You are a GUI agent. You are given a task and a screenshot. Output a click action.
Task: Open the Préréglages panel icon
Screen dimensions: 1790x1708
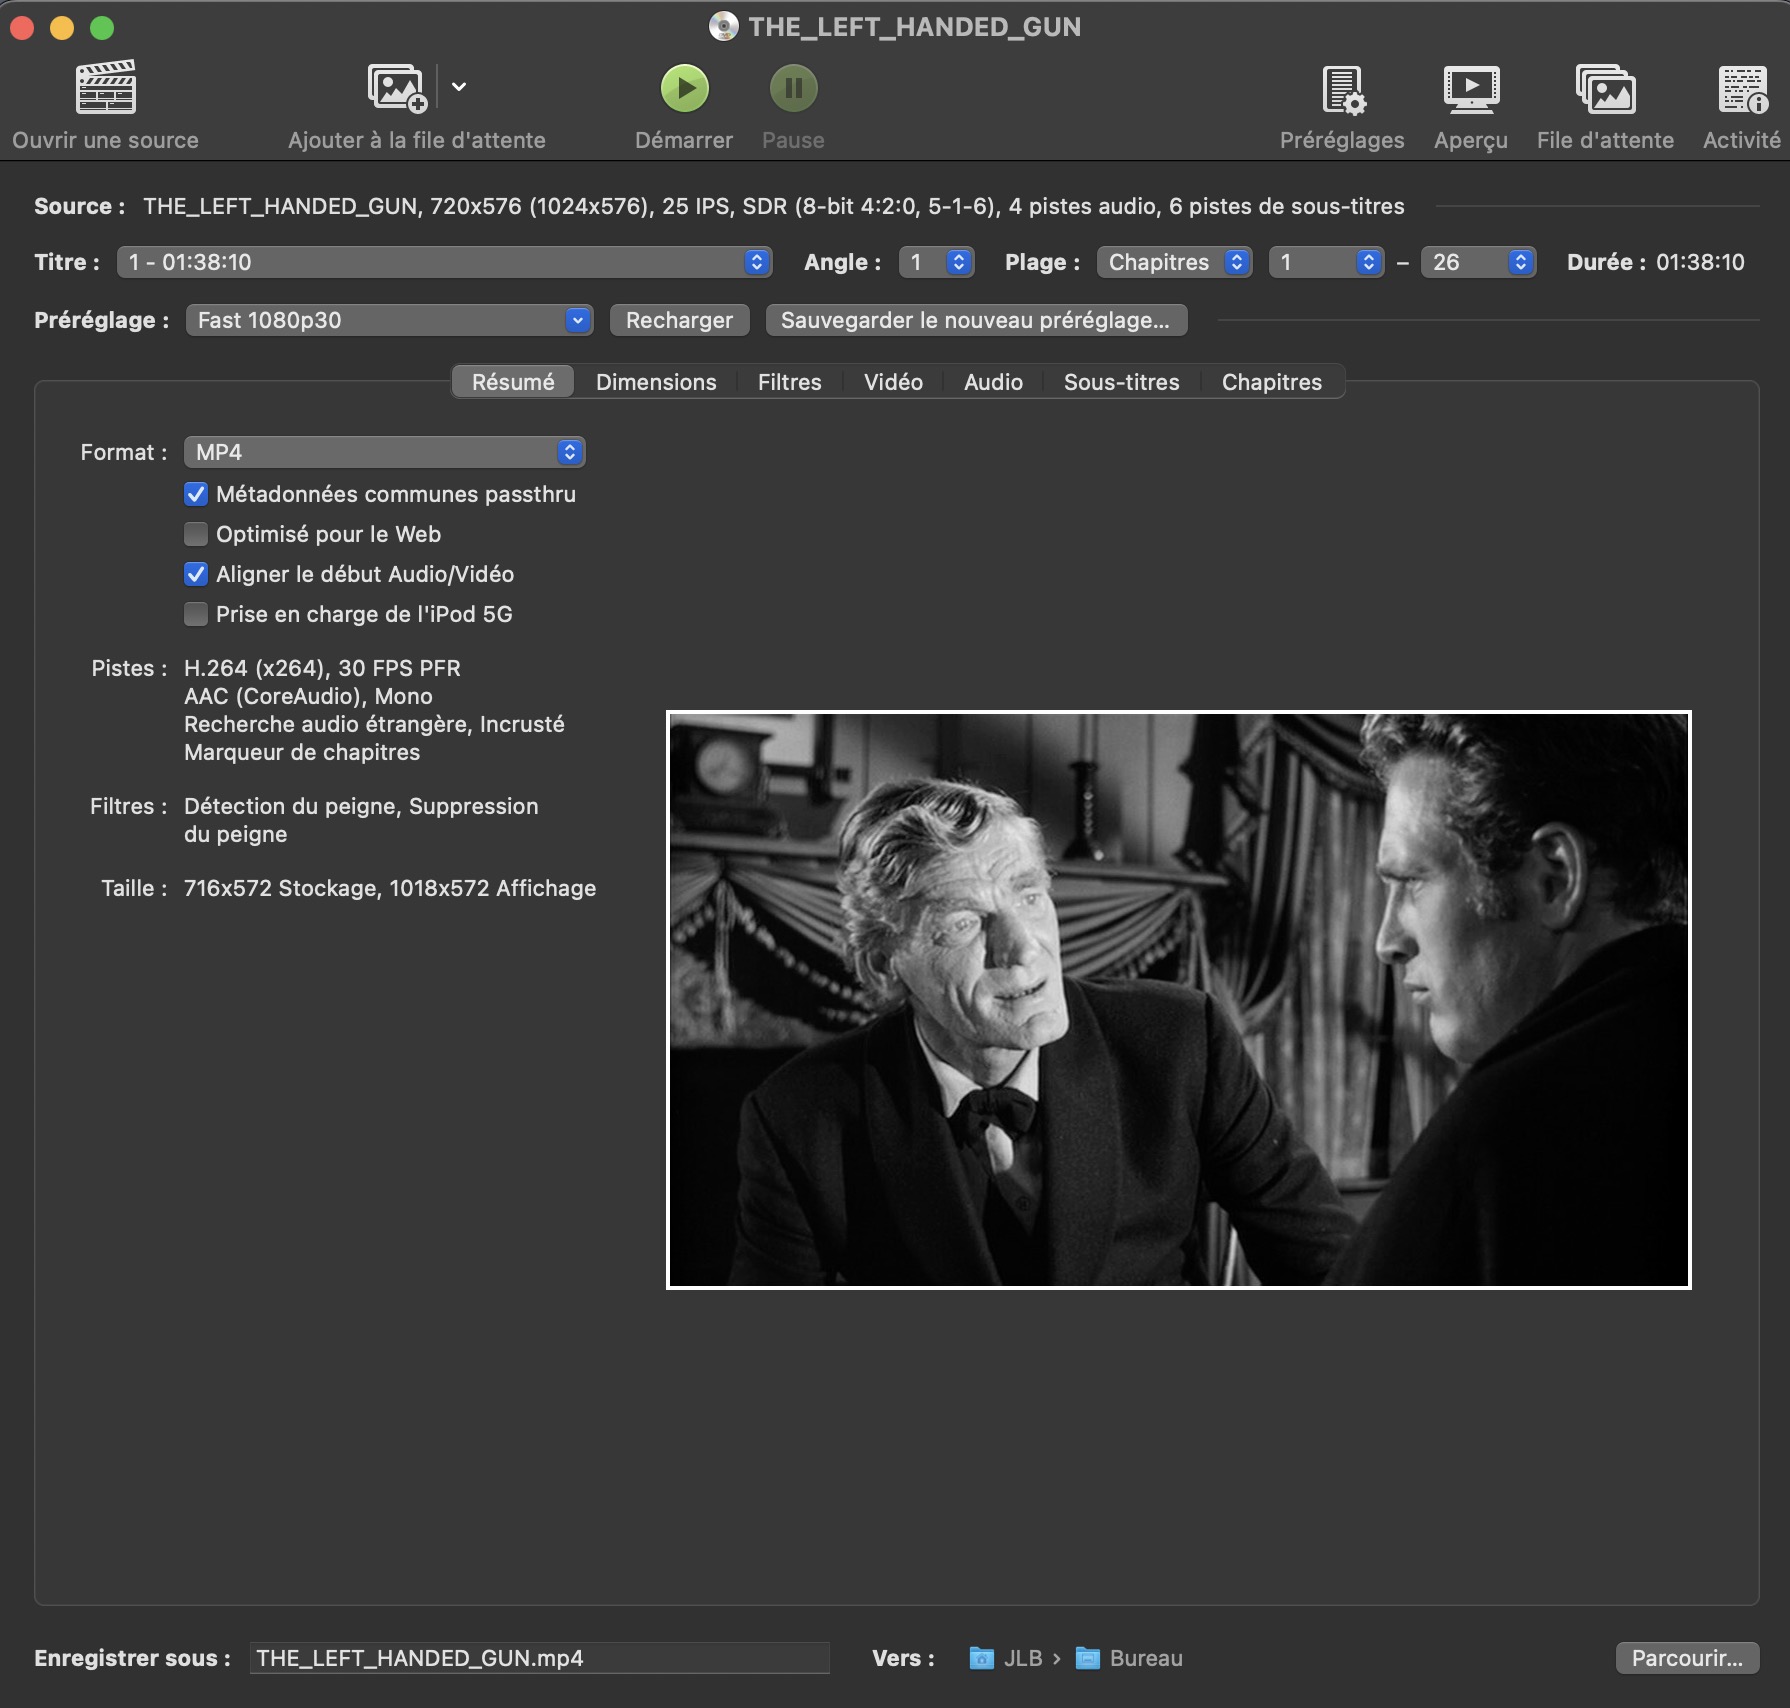[1343, 89]
